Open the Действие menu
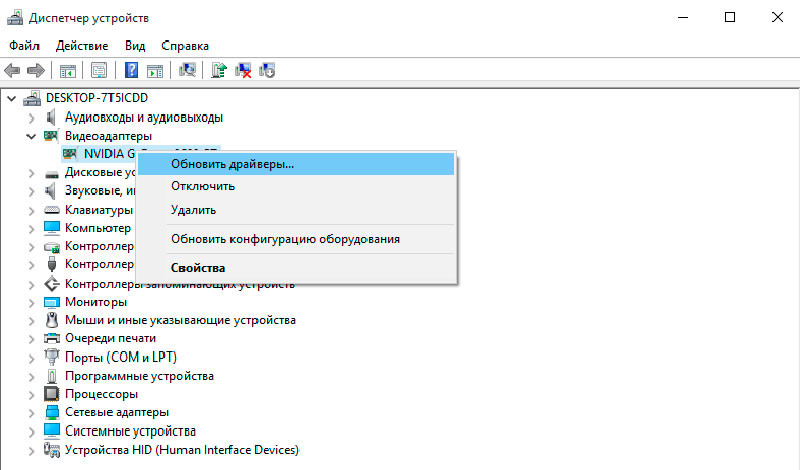Screen dimensions: 800x470 click(82, 46)
